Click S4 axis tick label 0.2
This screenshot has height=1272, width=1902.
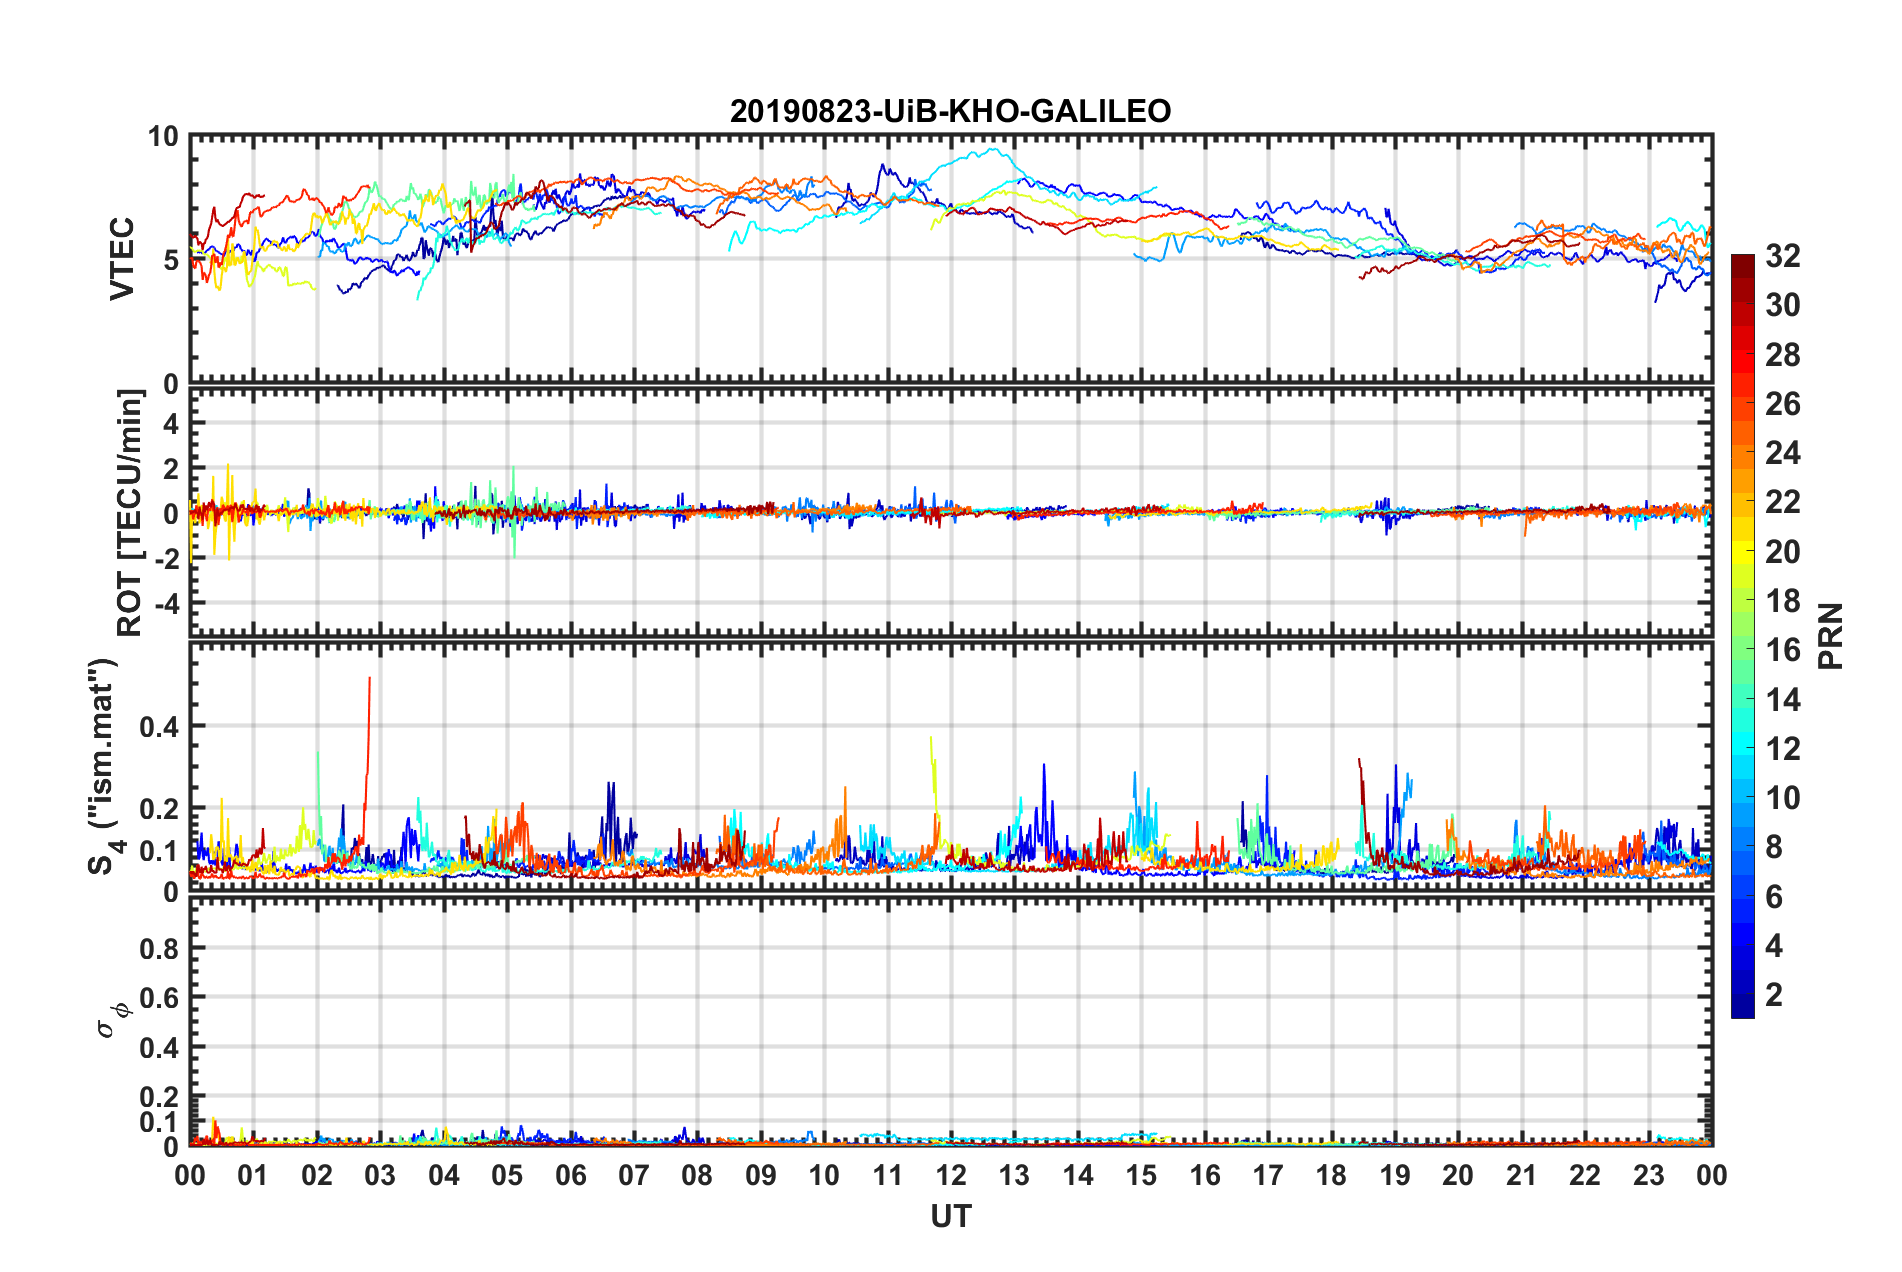[159, 809]
